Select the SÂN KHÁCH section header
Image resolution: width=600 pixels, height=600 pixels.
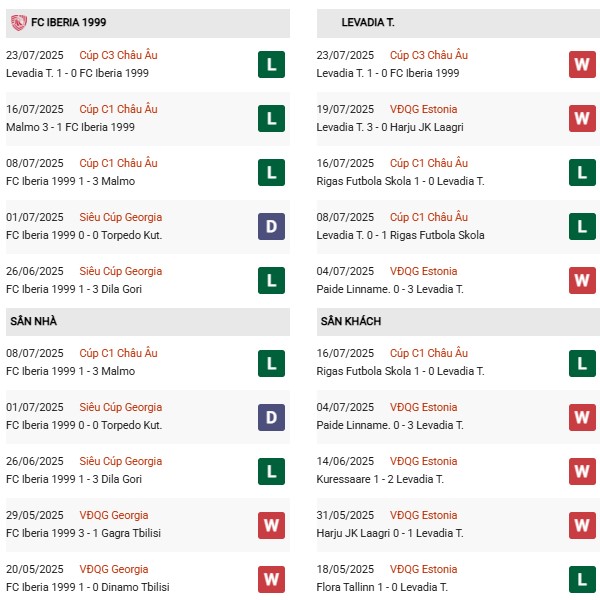tap(351, 321)
